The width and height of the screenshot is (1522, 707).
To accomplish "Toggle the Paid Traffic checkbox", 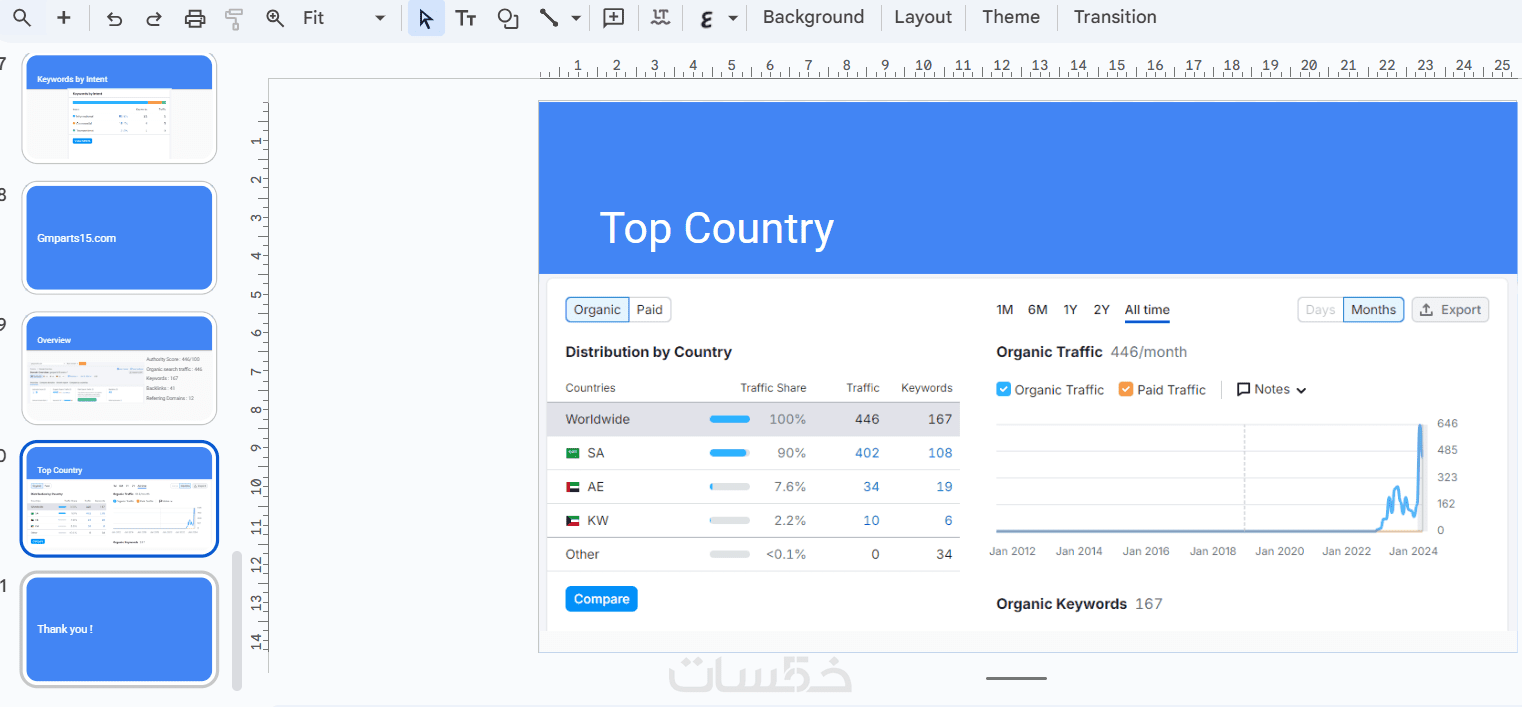I will pyautogui.click(x=1126, y=389).
